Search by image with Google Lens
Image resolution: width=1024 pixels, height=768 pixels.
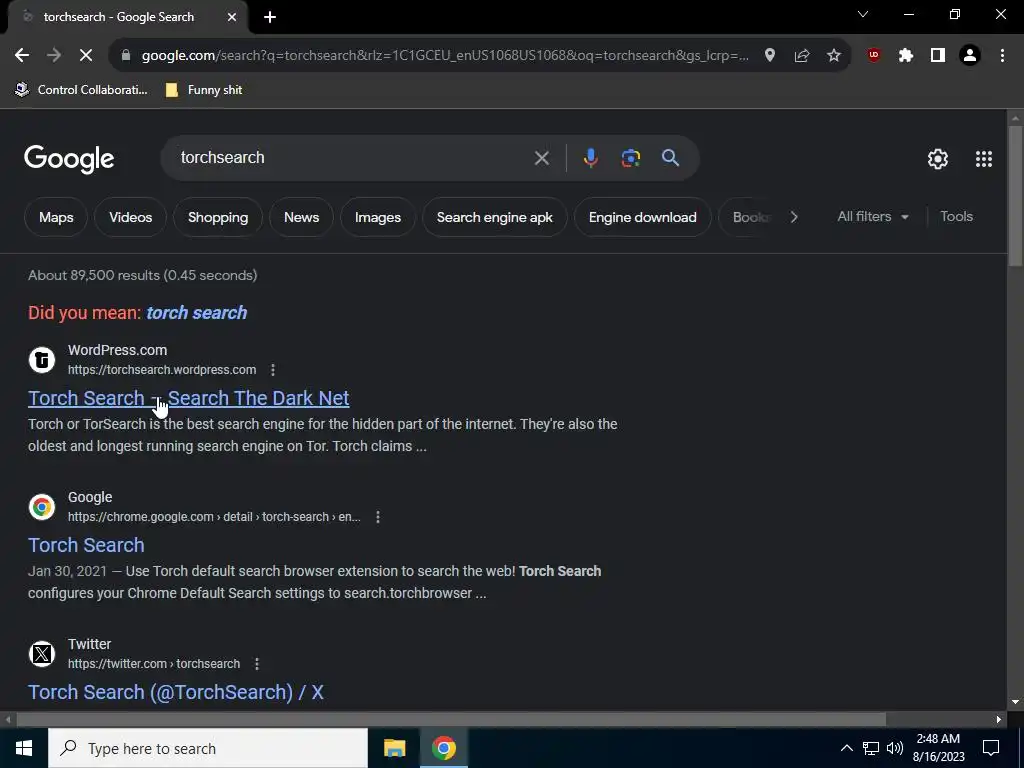(630, 158)
